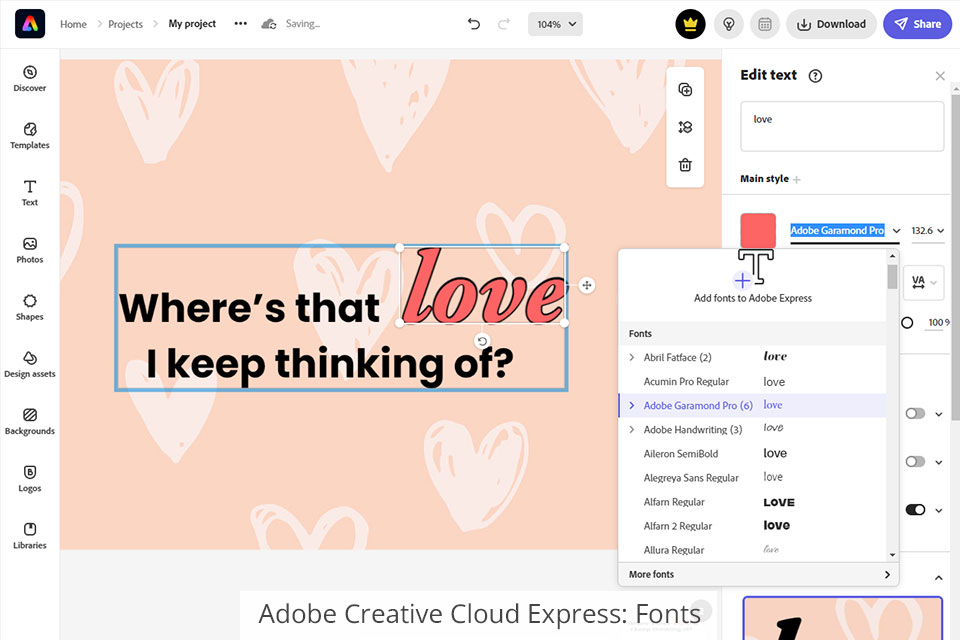This screenshot has width=960, height=640.
Task: Disable the switched-on toggle in Edit text panel
Action: 915,510
